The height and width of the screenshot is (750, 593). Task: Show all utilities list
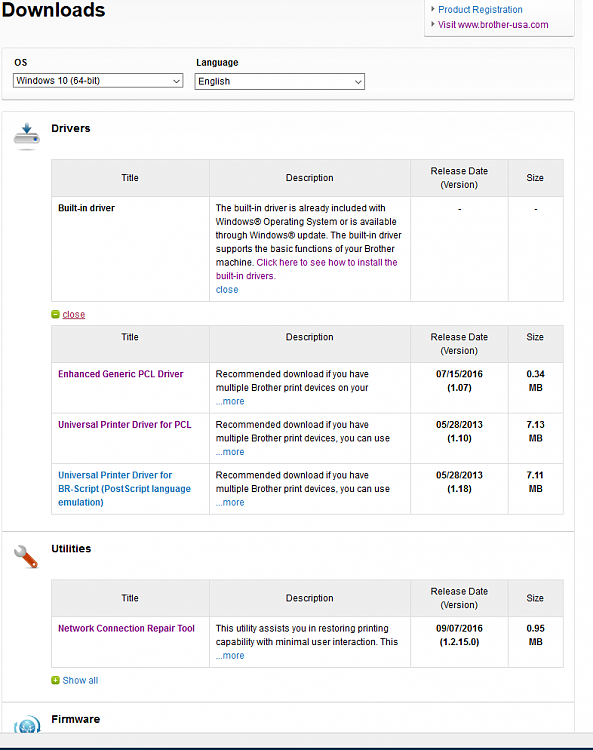(80, 680)
